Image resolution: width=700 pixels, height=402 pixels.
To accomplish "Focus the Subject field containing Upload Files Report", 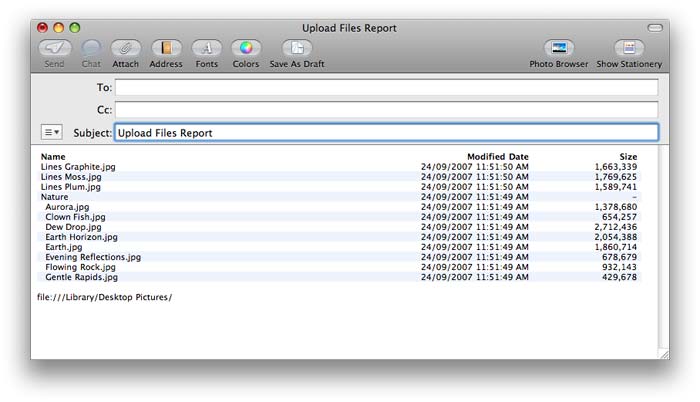I will click(387, 133).
